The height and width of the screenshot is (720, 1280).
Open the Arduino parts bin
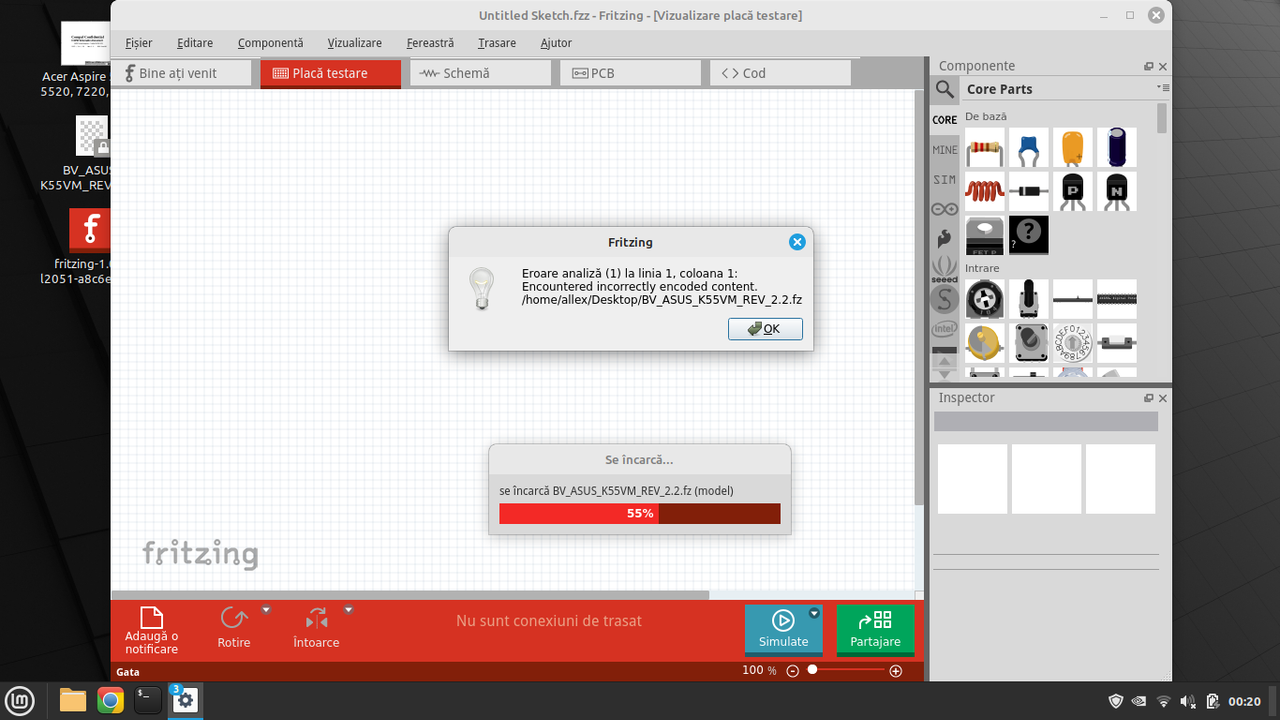pos(945,209)
